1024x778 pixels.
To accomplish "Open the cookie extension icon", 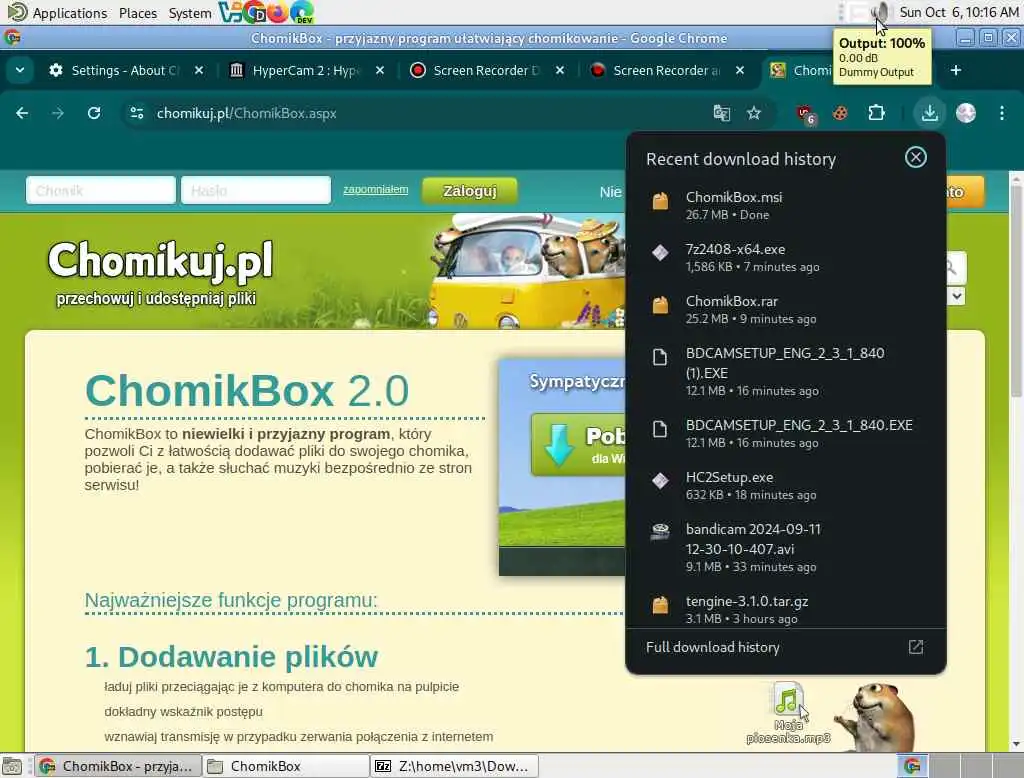I will (840, 113).
